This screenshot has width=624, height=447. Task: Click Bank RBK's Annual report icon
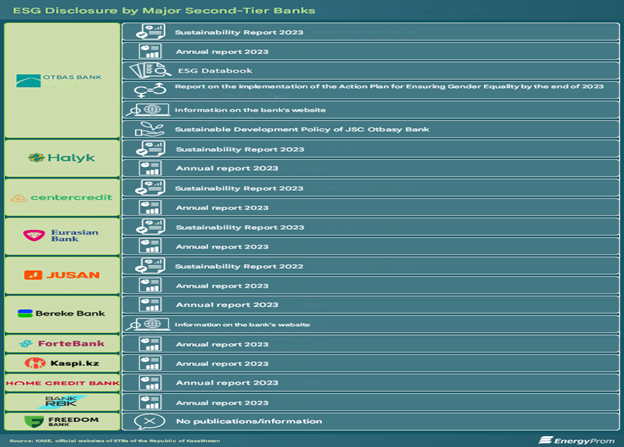[x=150, y=402]
